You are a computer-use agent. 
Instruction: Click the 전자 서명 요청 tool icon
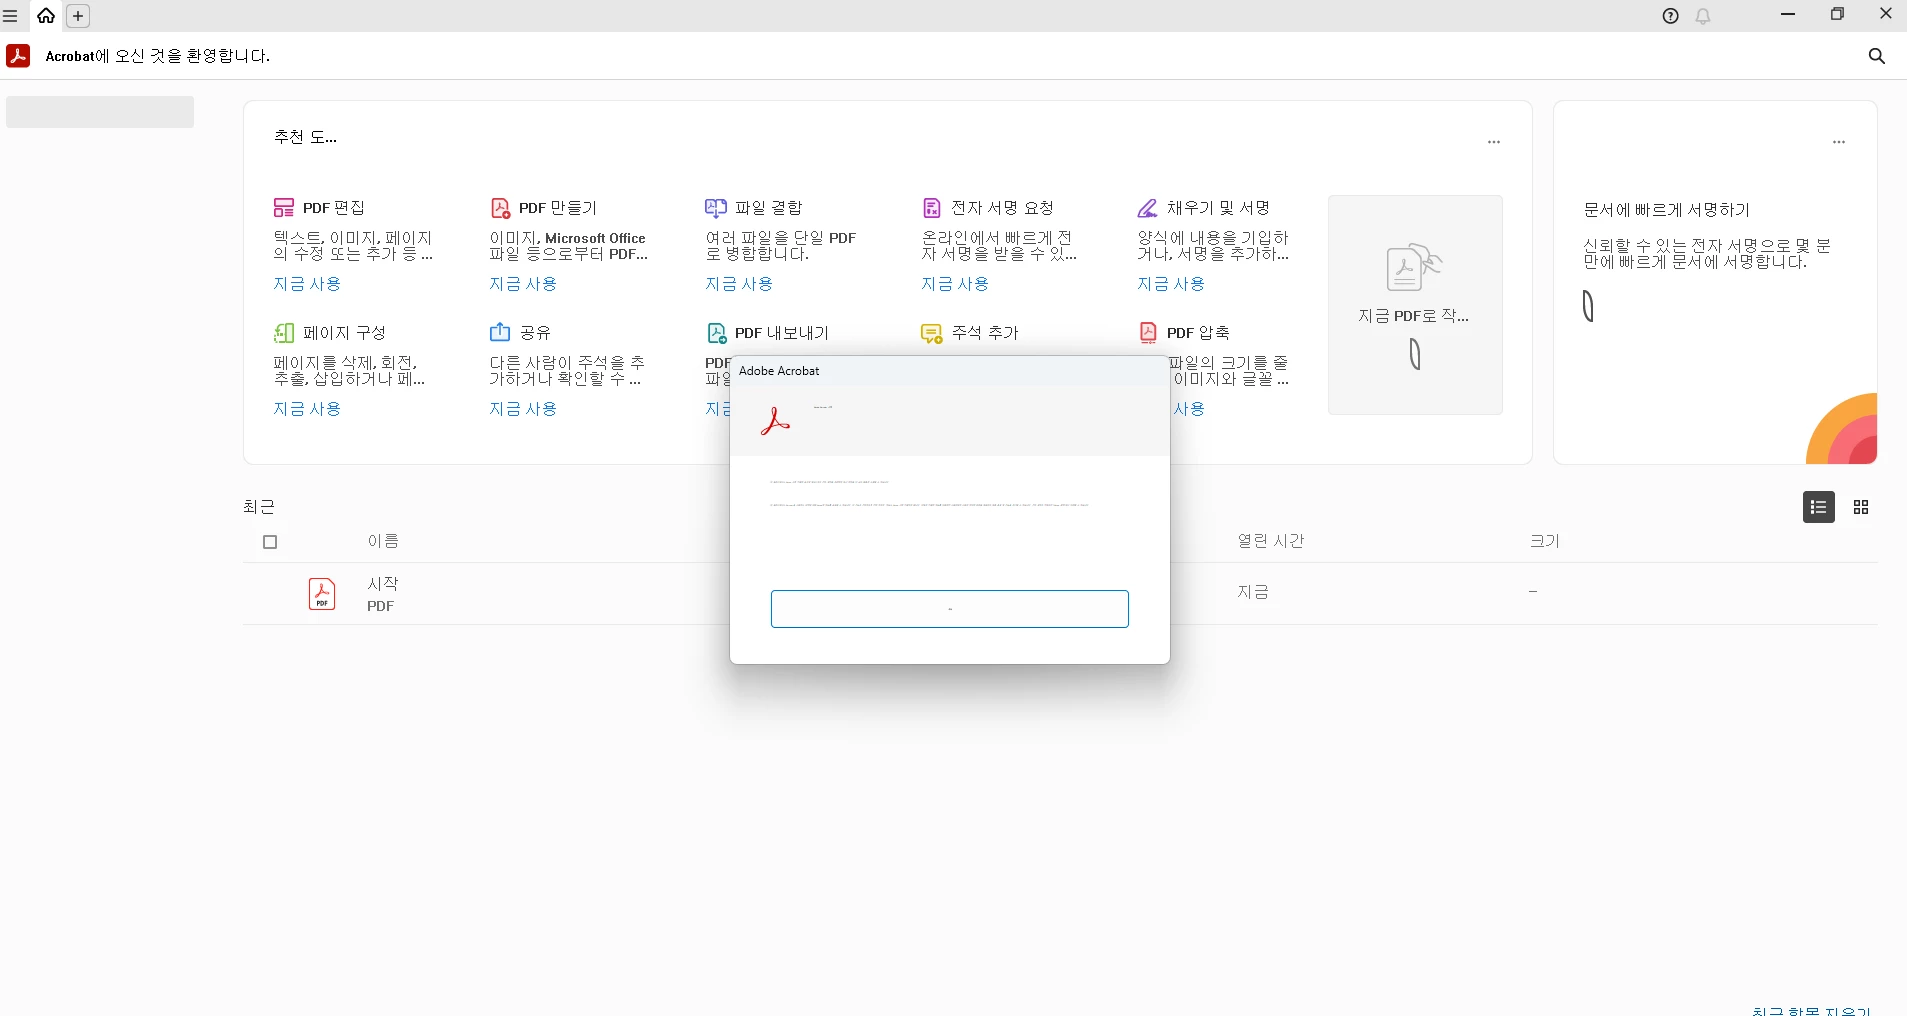(932, 208)
